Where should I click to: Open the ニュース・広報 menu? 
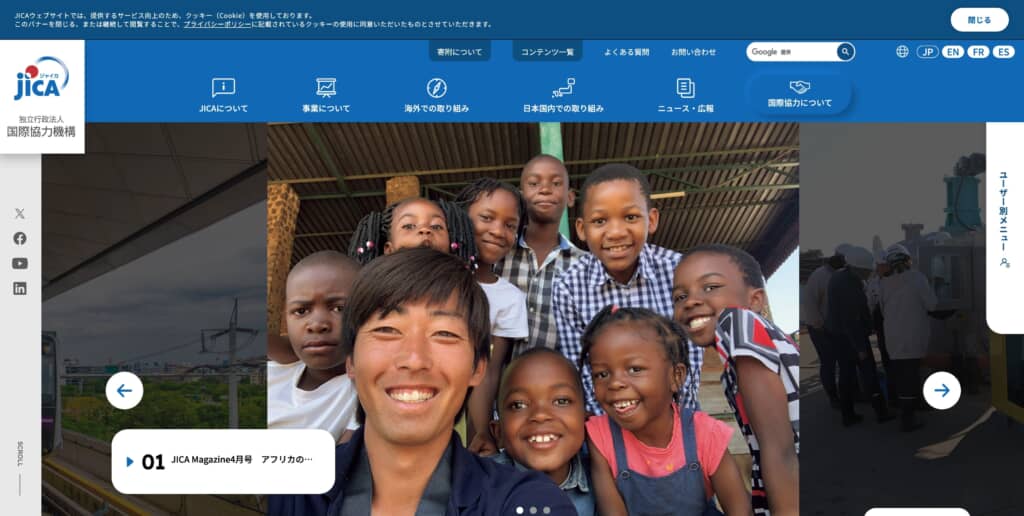pos(685,95)
